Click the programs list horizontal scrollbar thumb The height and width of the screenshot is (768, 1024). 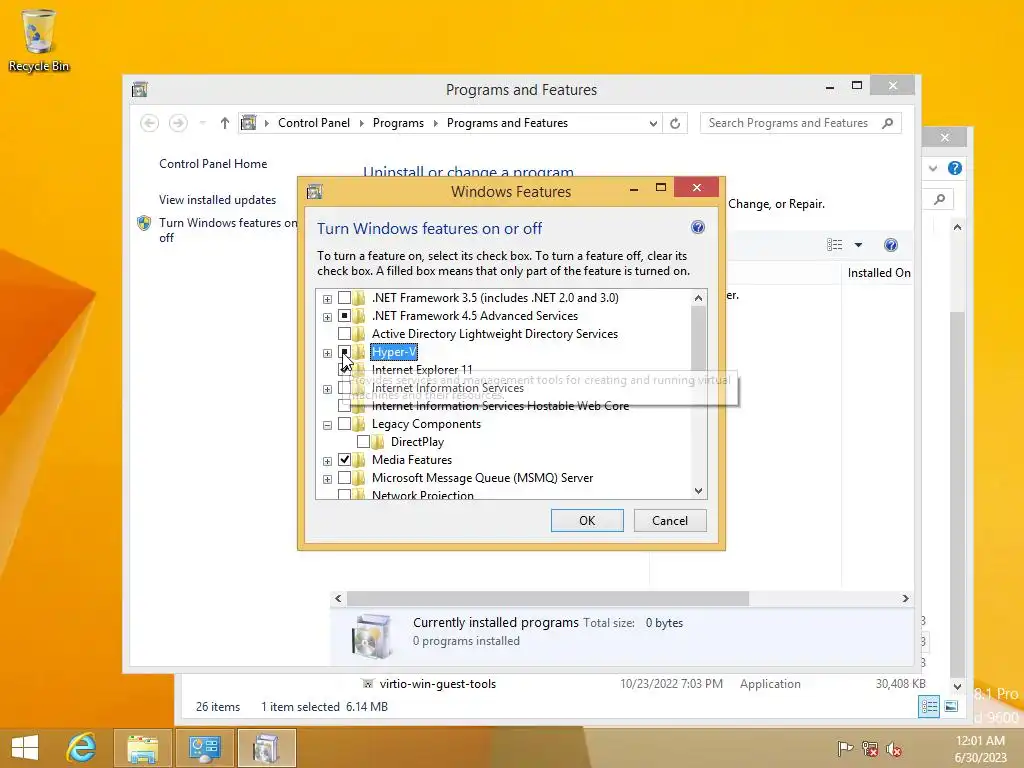[x=548, y=598]
